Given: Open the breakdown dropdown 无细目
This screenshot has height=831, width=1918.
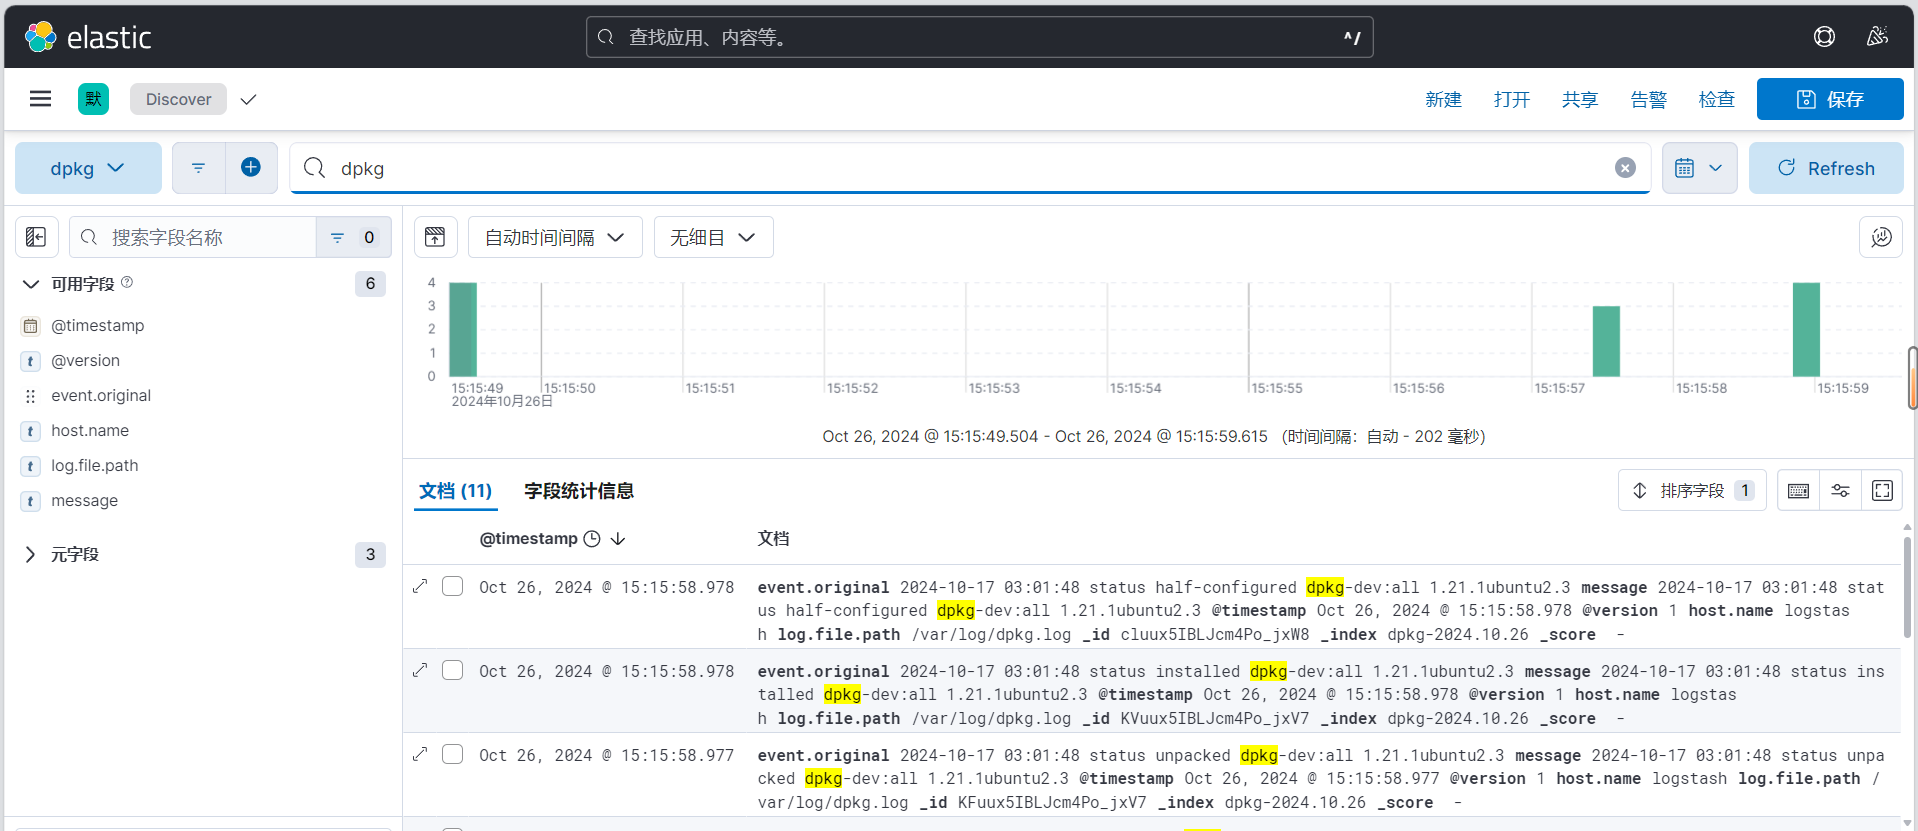Looking at the screenshot, I should (713, 237).
